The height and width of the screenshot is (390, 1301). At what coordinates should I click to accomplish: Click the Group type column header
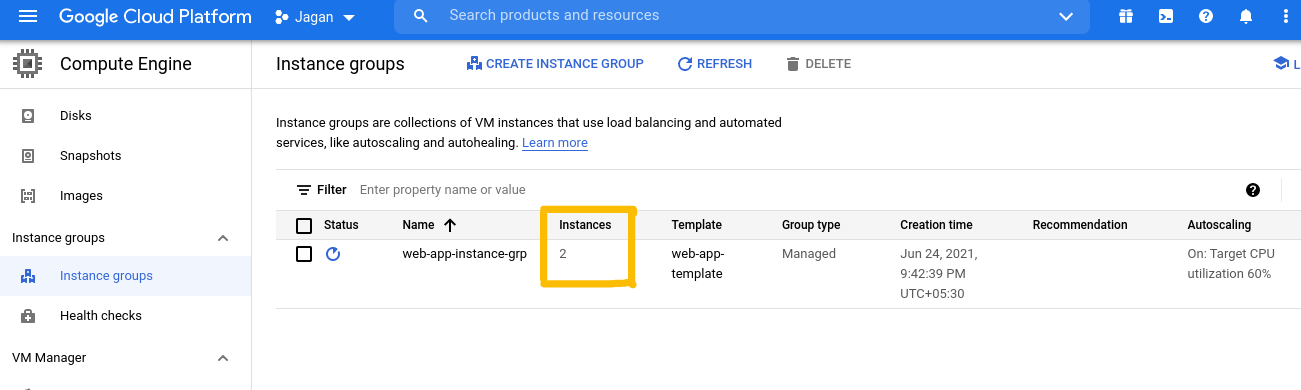click(x=811, y=225)
